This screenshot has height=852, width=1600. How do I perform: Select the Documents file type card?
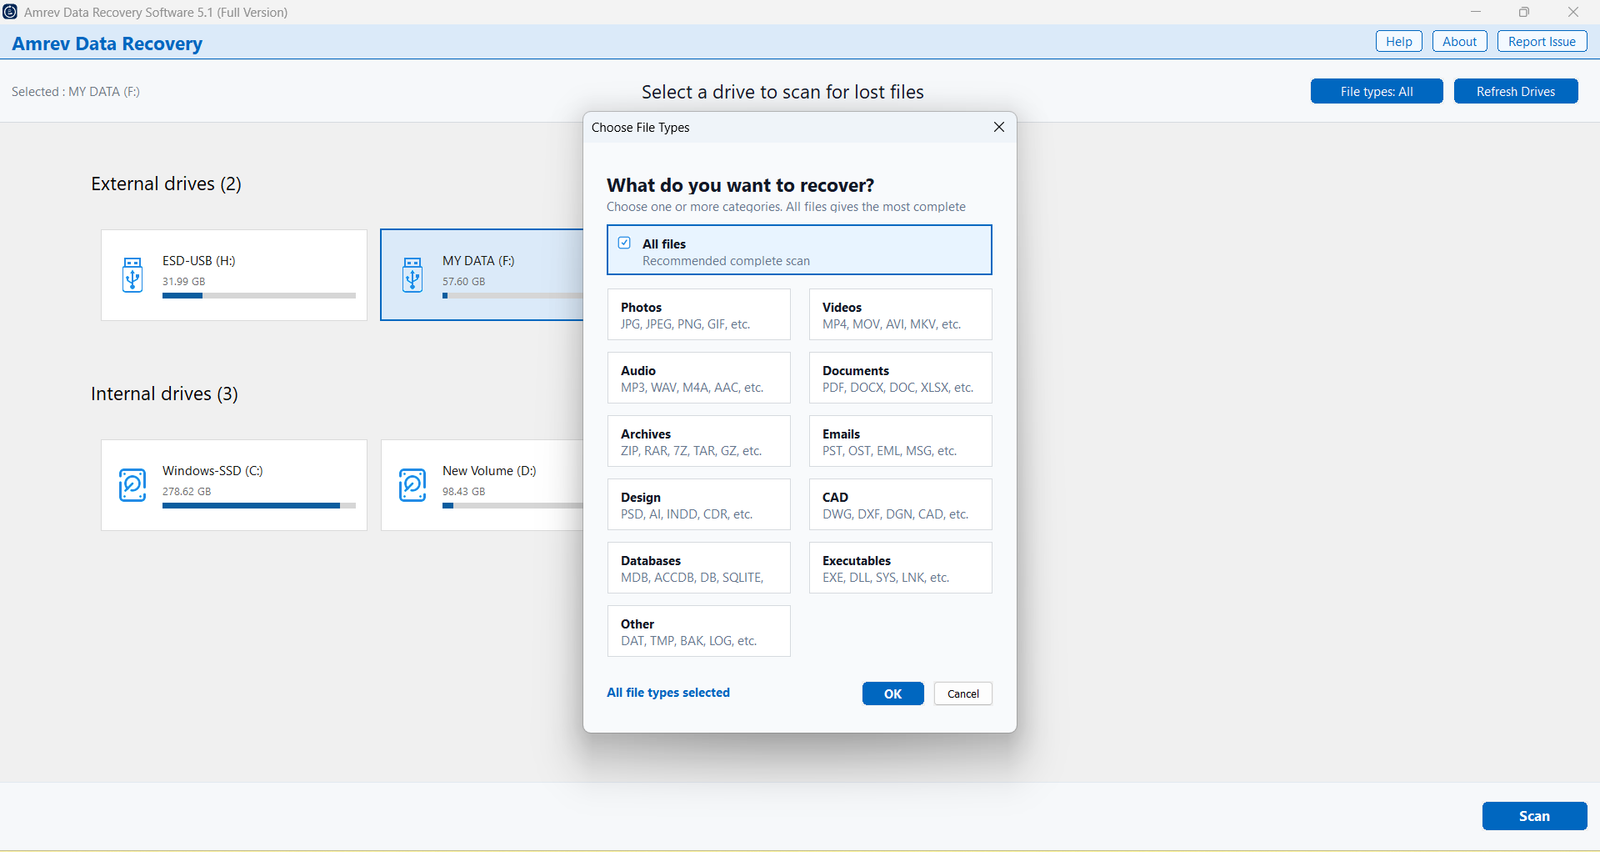pos(900,378)
